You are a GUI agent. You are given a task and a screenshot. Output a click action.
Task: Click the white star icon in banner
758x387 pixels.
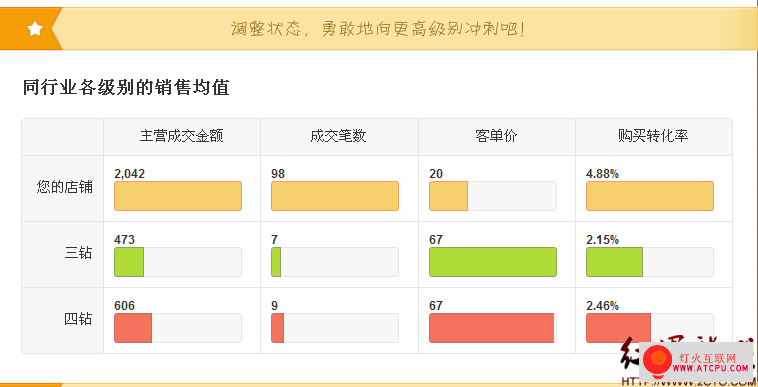35,29
